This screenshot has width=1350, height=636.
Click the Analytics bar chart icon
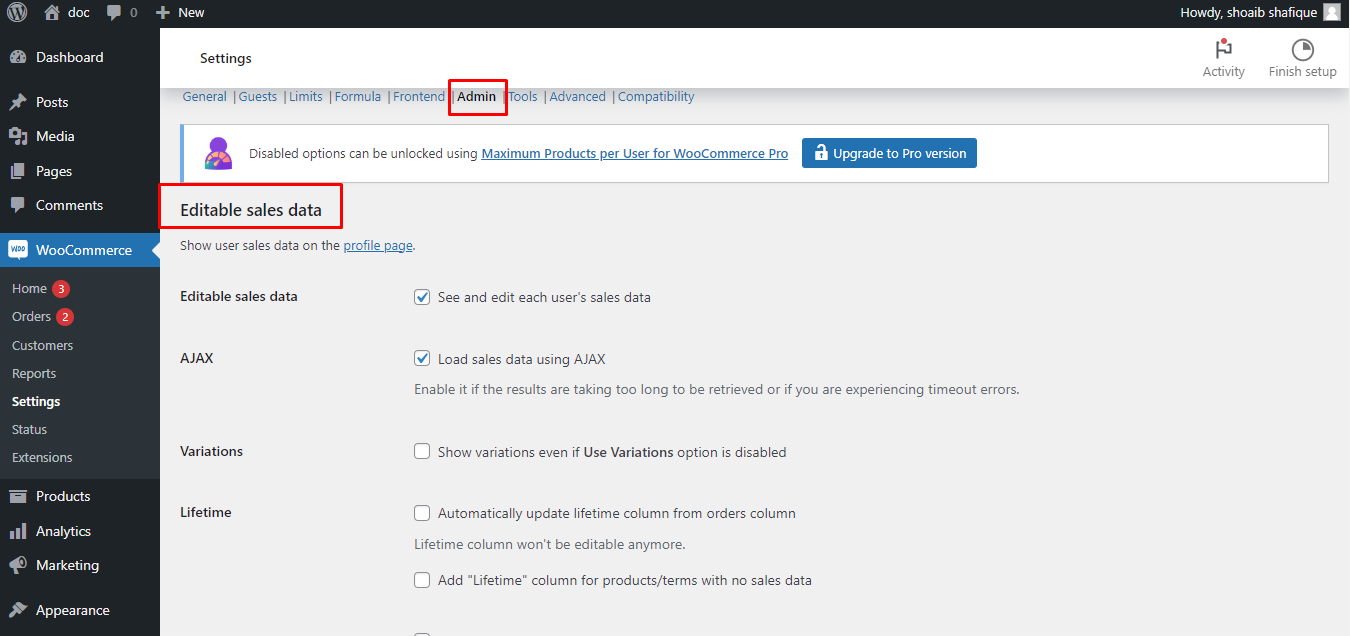point(18,531)
